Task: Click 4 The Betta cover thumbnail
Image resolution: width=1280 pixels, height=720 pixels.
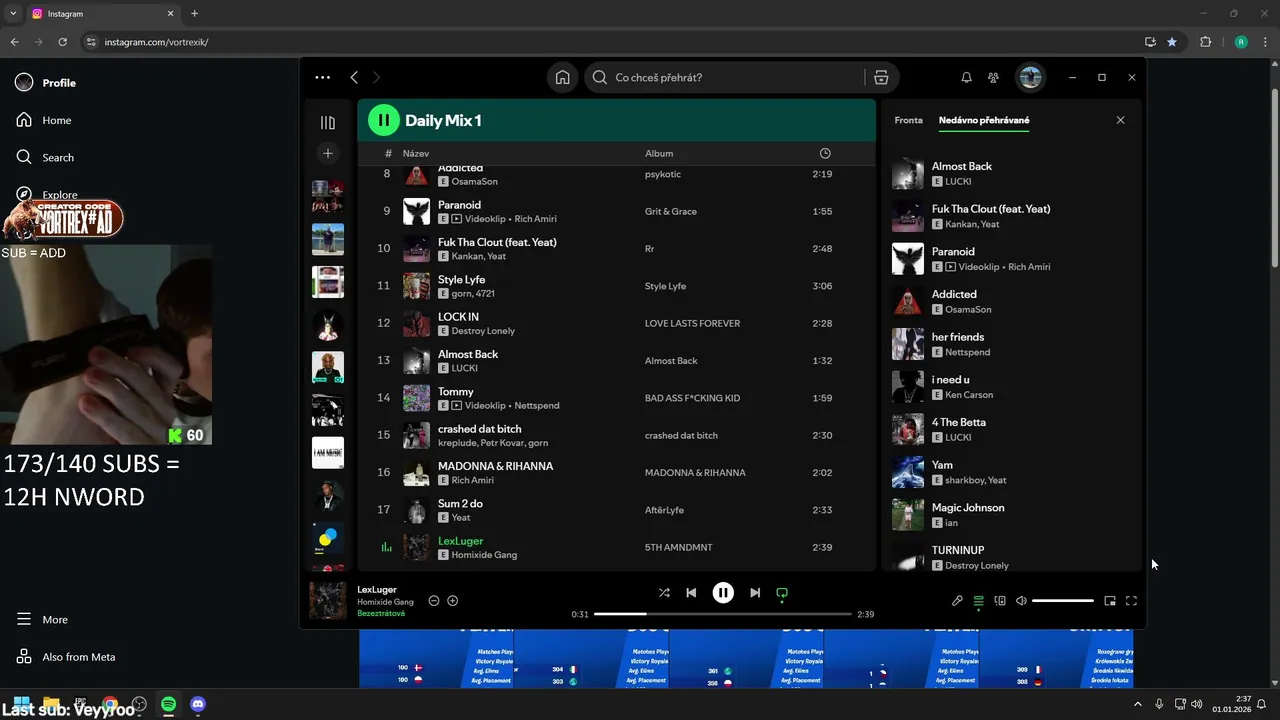Action: tap(908, 429)
